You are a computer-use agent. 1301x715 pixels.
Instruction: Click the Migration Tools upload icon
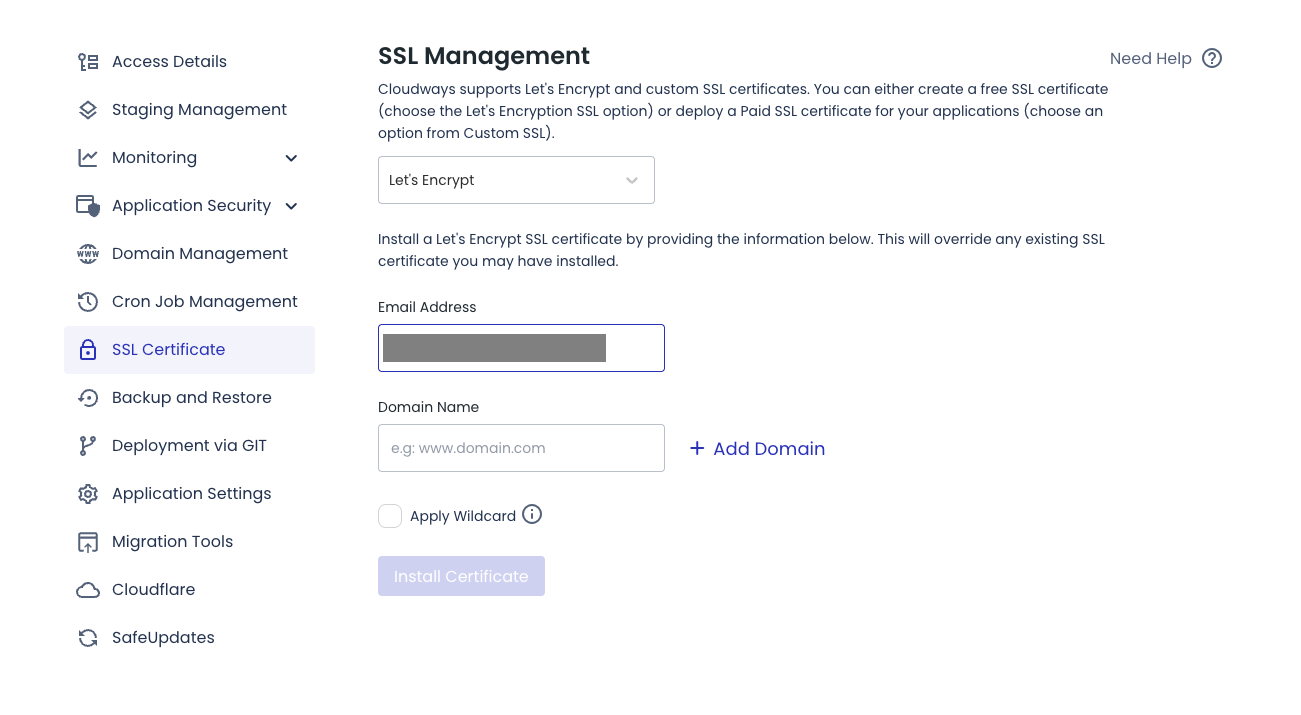pos(88,542)
